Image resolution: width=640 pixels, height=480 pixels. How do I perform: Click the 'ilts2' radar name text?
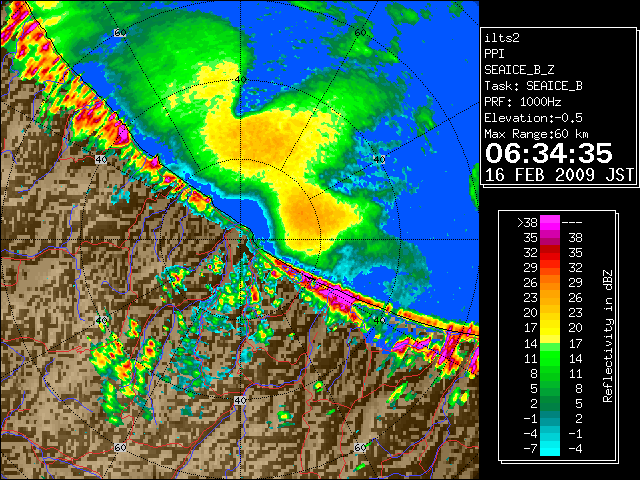click(x=502, y=38)
